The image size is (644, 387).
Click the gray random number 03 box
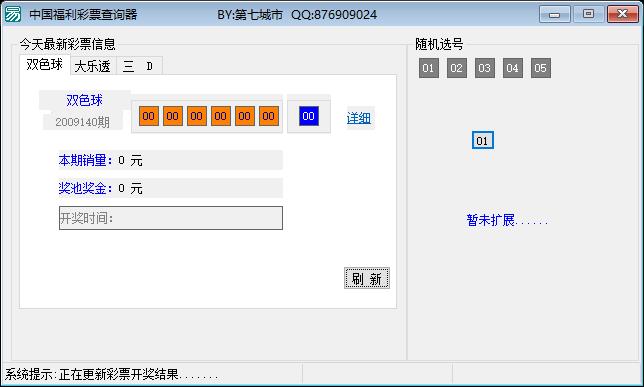click(x=485, y=68)
